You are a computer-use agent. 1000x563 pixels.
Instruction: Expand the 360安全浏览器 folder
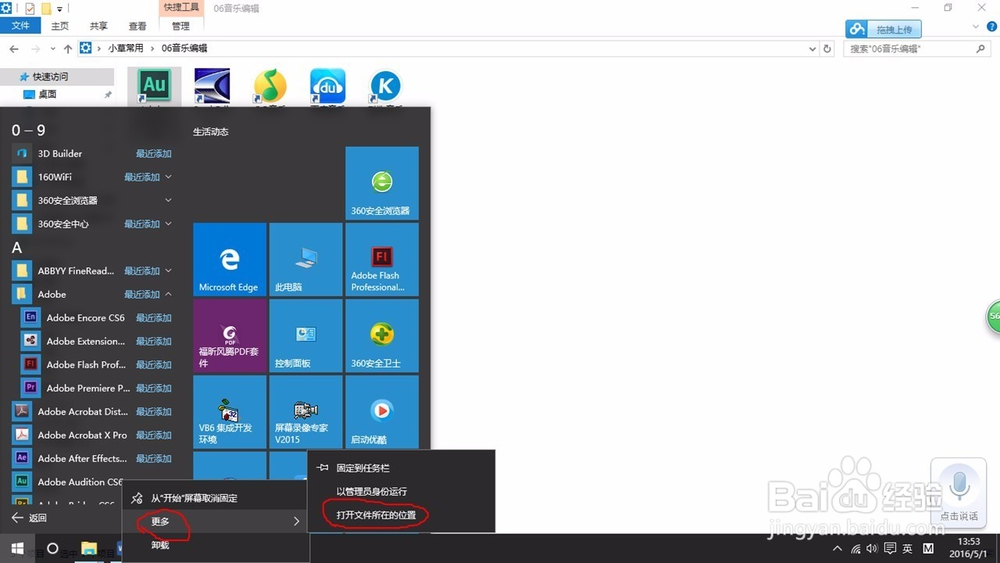[168, 200]
